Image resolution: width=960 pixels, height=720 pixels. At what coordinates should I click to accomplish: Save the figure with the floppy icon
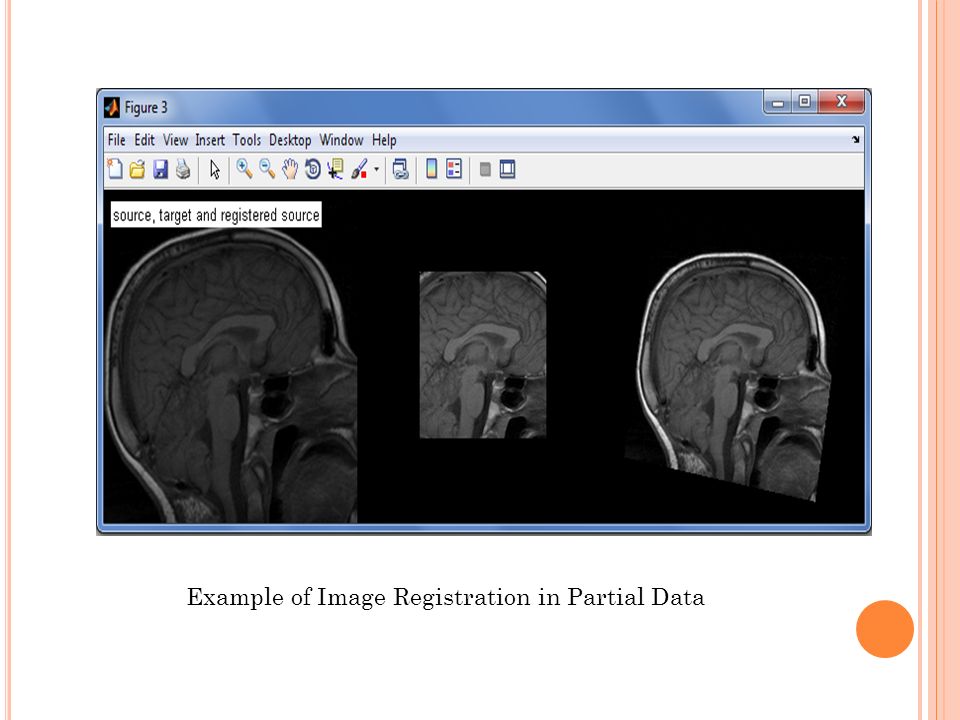tap(160, 169)
